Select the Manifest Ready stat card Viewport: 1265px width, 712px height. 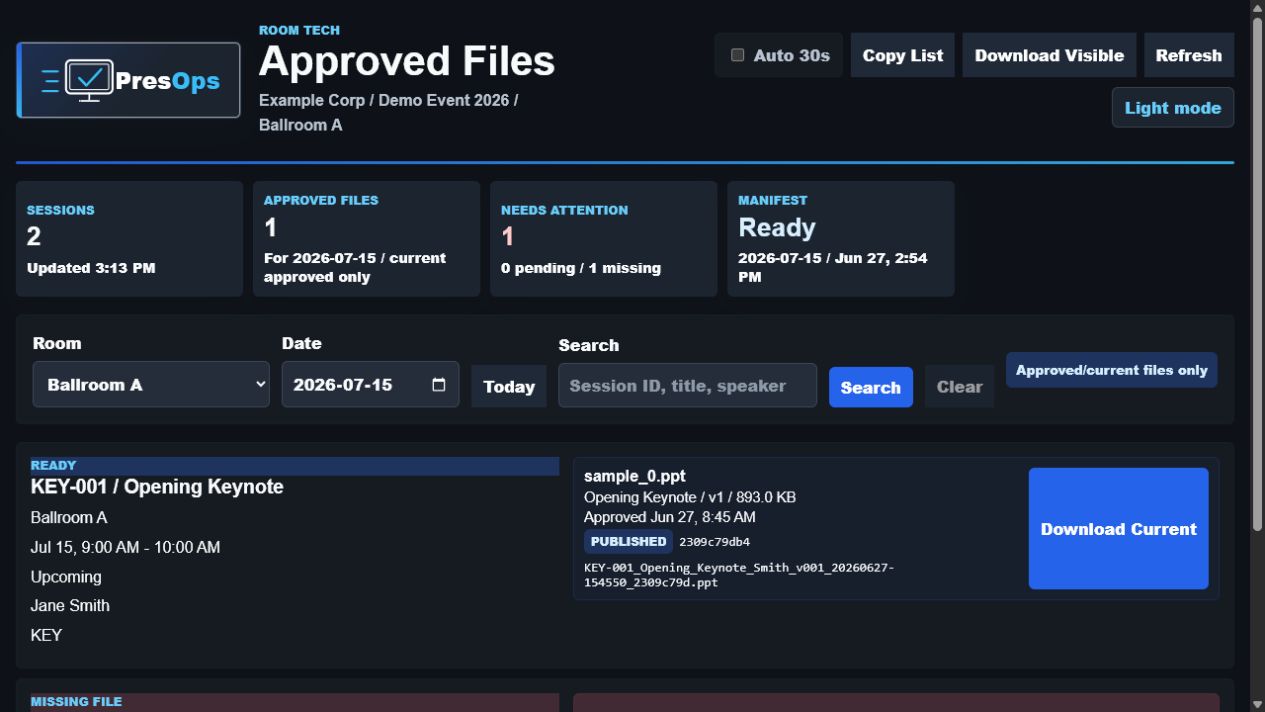click(841, 239)
